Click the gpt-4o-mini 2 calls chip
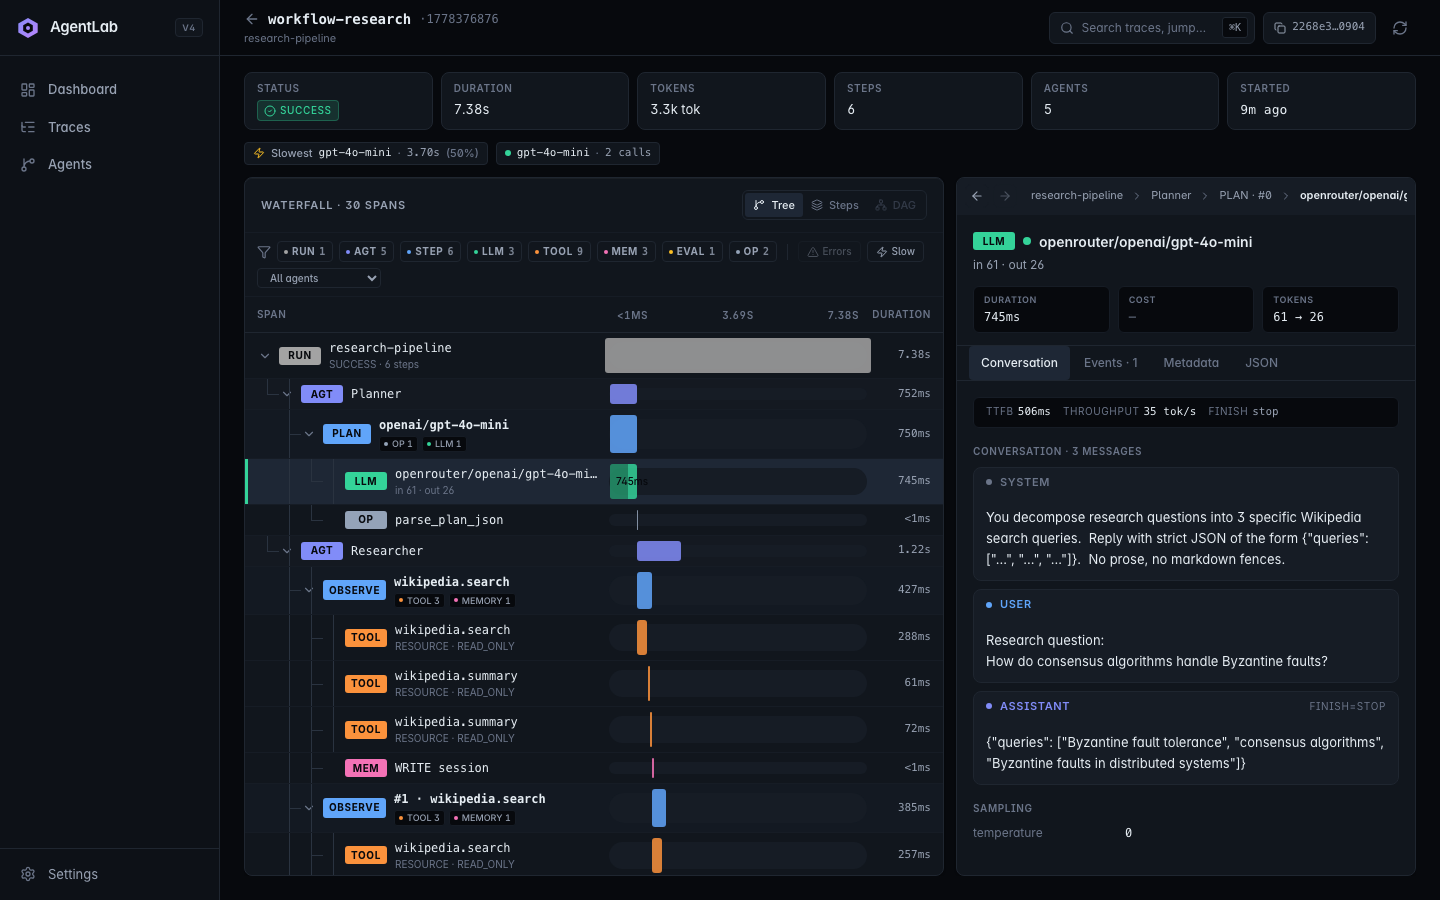The width and height of the screenshot is (1440, 900). [578, 153]
